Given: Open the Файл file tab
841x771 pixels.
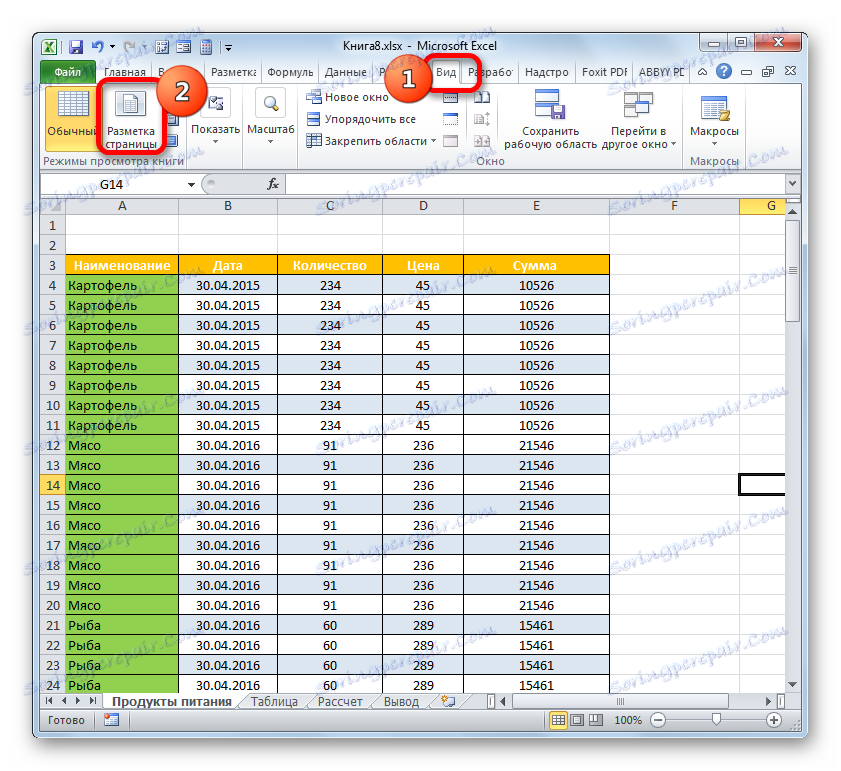Looking at the screenshot, I should tap(68, 72).
